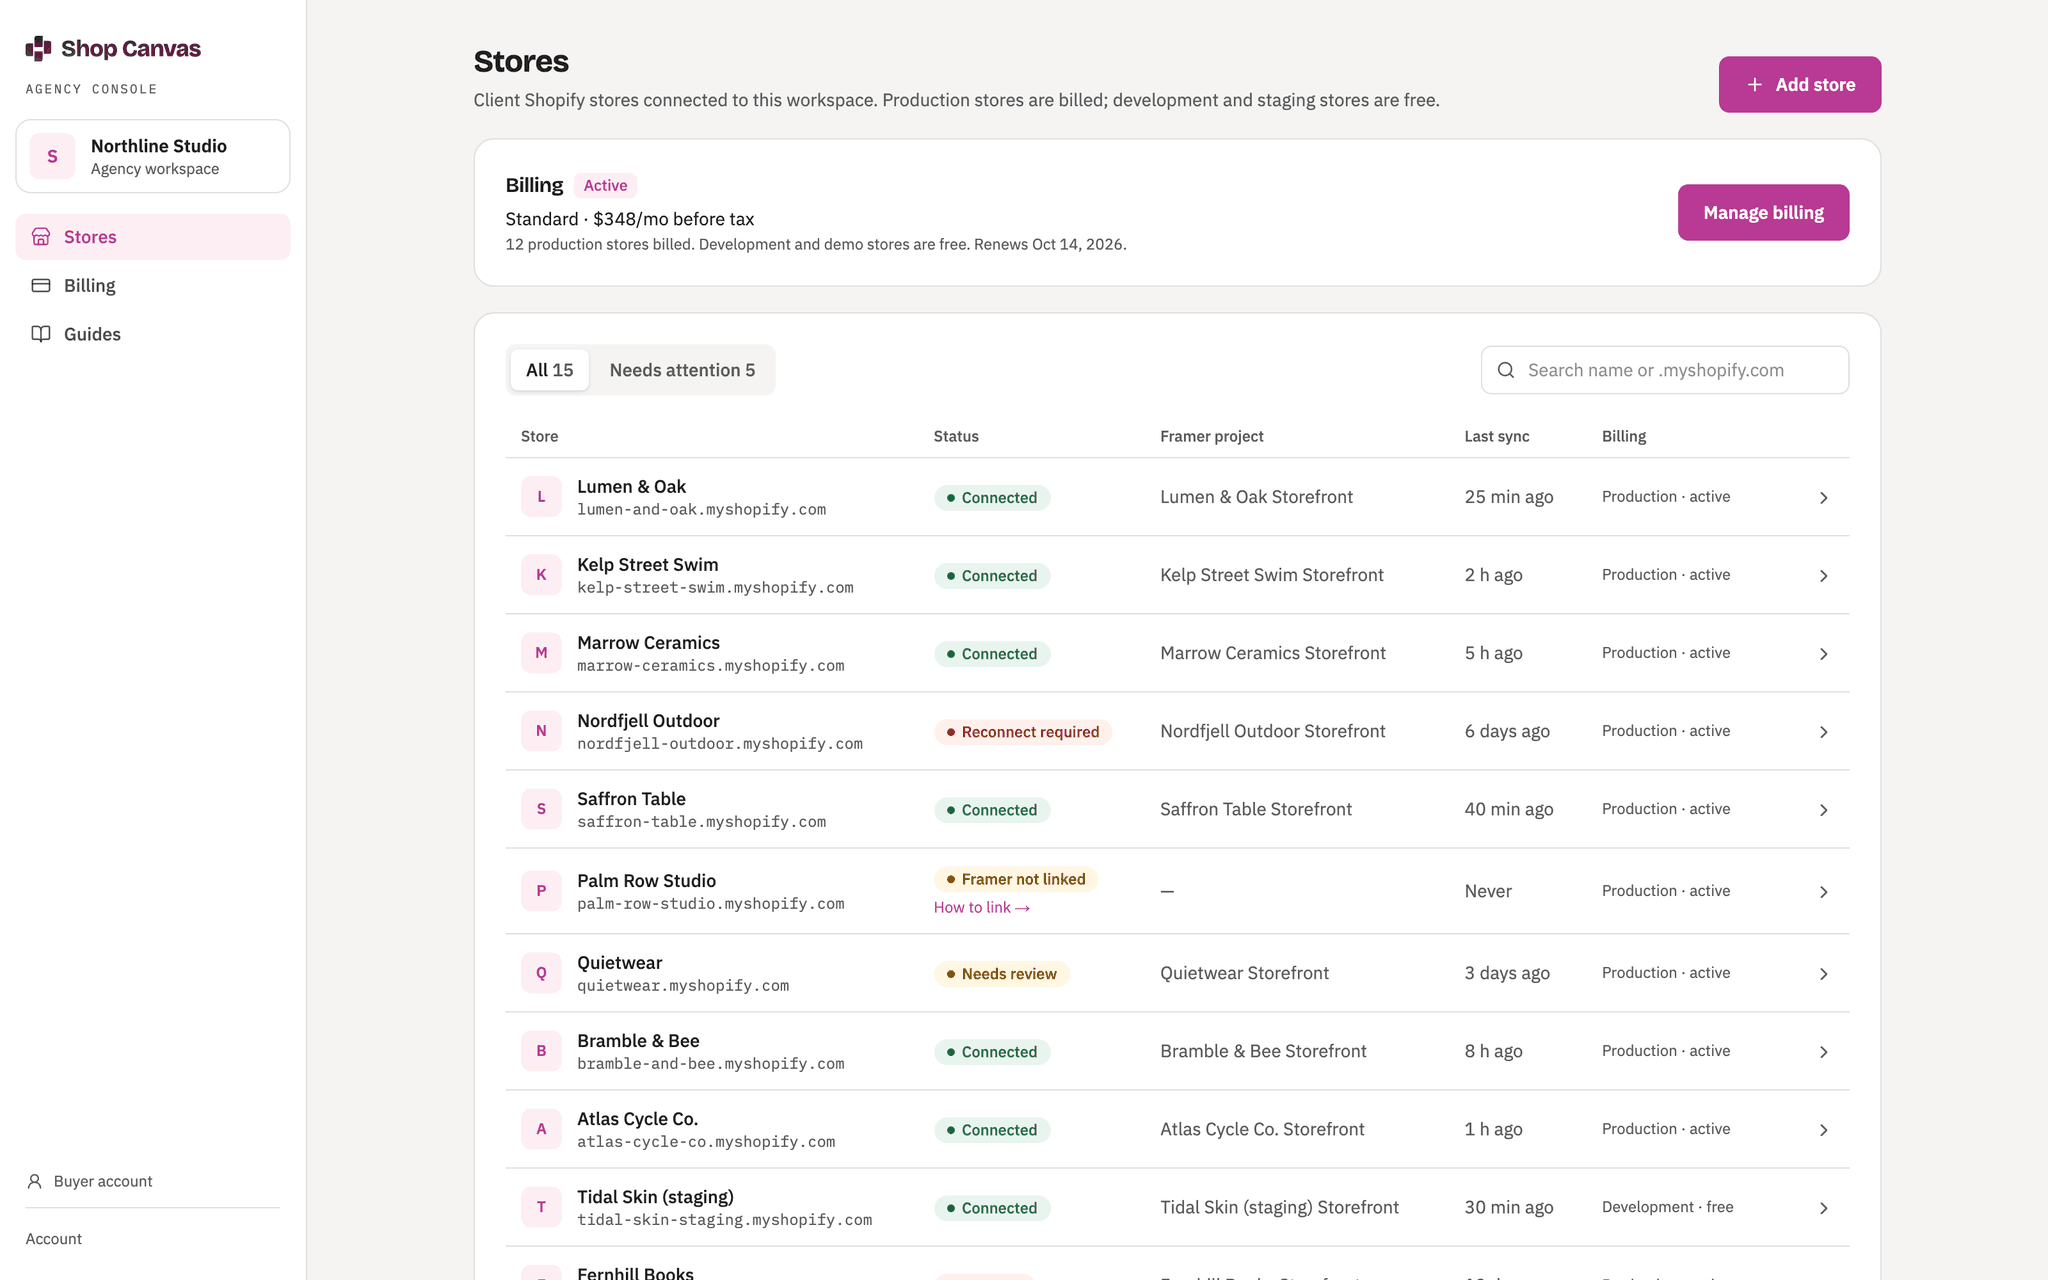The image size is (2048, 1280).
Task: Click the Marrow Ceramics avatar M
Action: click(541, 653)
